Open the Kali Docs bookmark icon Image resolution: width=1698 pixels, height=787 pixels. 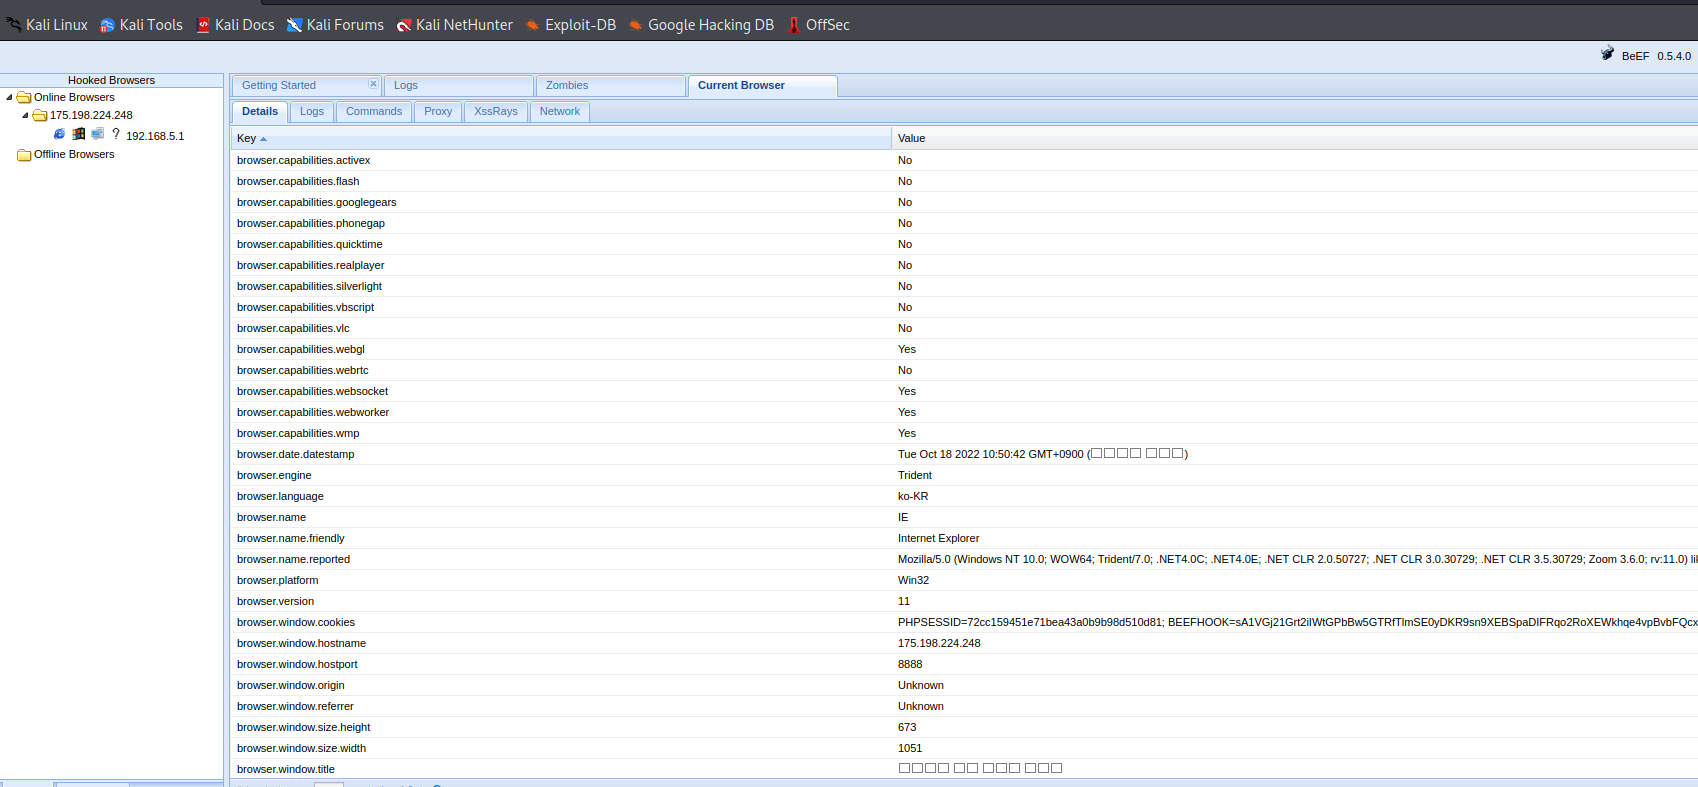(x=203, y=25)
